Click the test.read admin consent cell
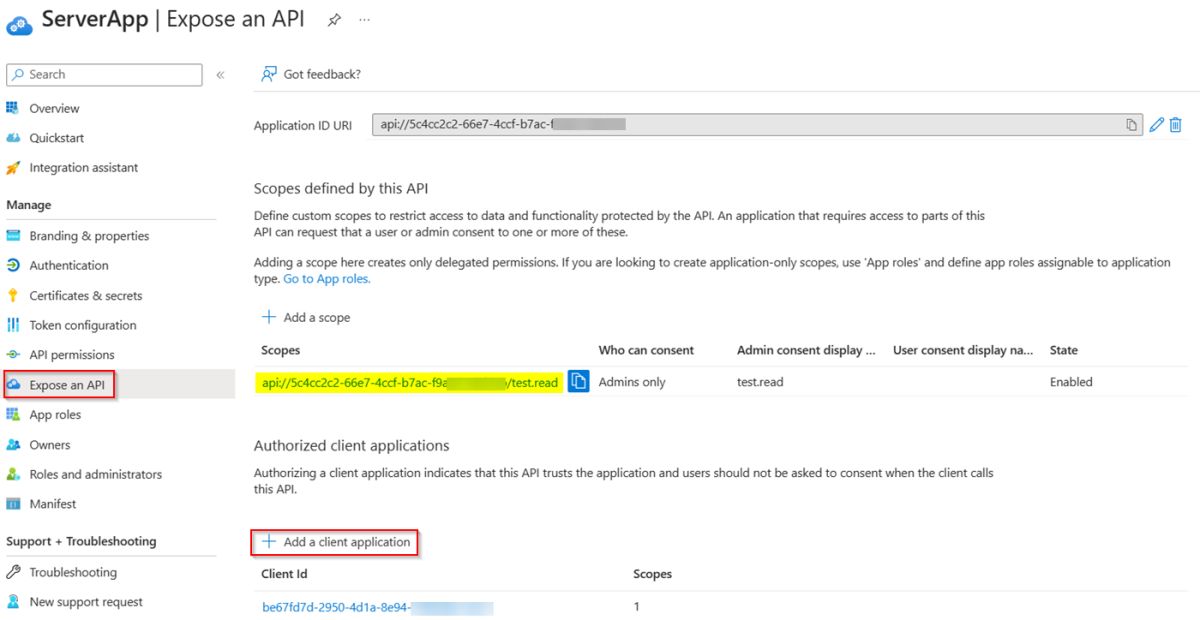Image resolution: width=1200 pixels, height=620 pixels. tap(760, 382)
